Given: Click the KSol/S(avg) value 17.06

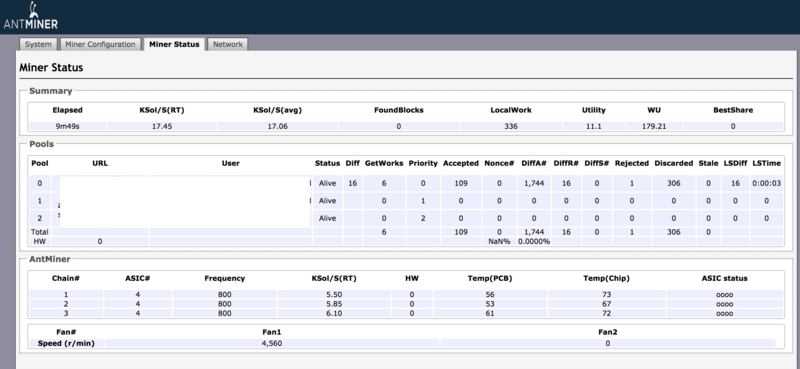Looking at the screenshot, I should 277,126.
